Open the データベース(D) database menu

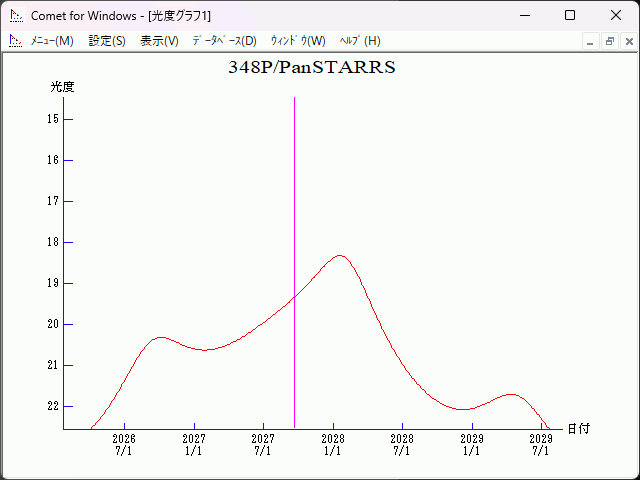click(x=224, y=41)
